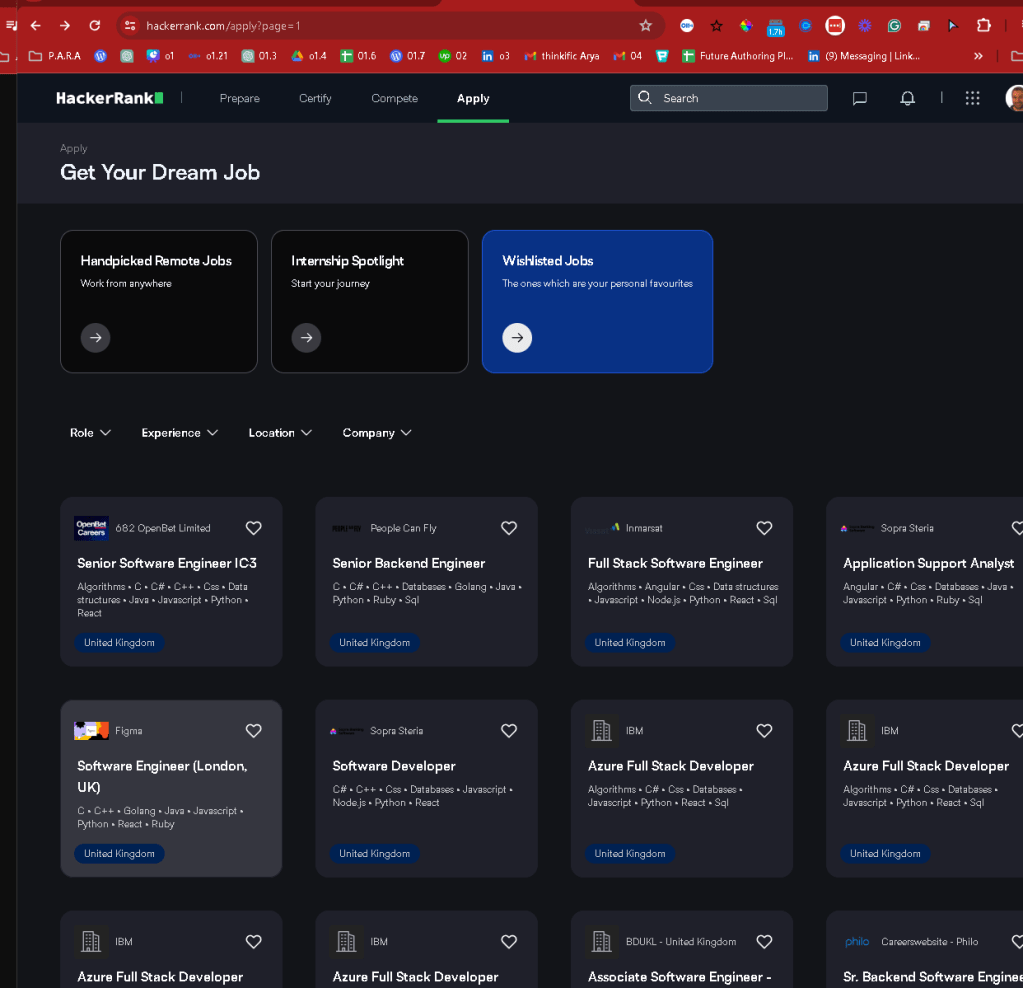Open the browser extensions puzzle icon
Viewport: 1023px width, 988px height.
983,25
